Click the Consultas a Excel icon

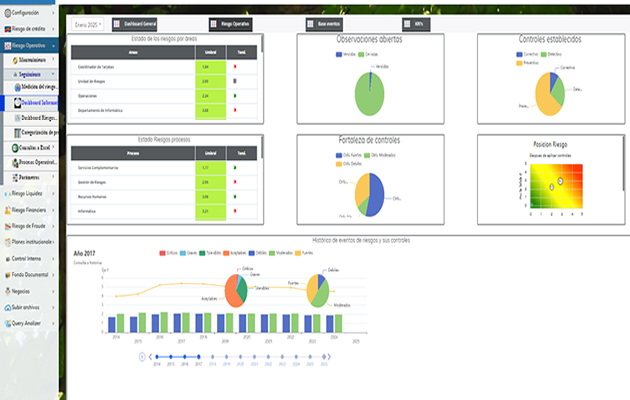point(15,147)
